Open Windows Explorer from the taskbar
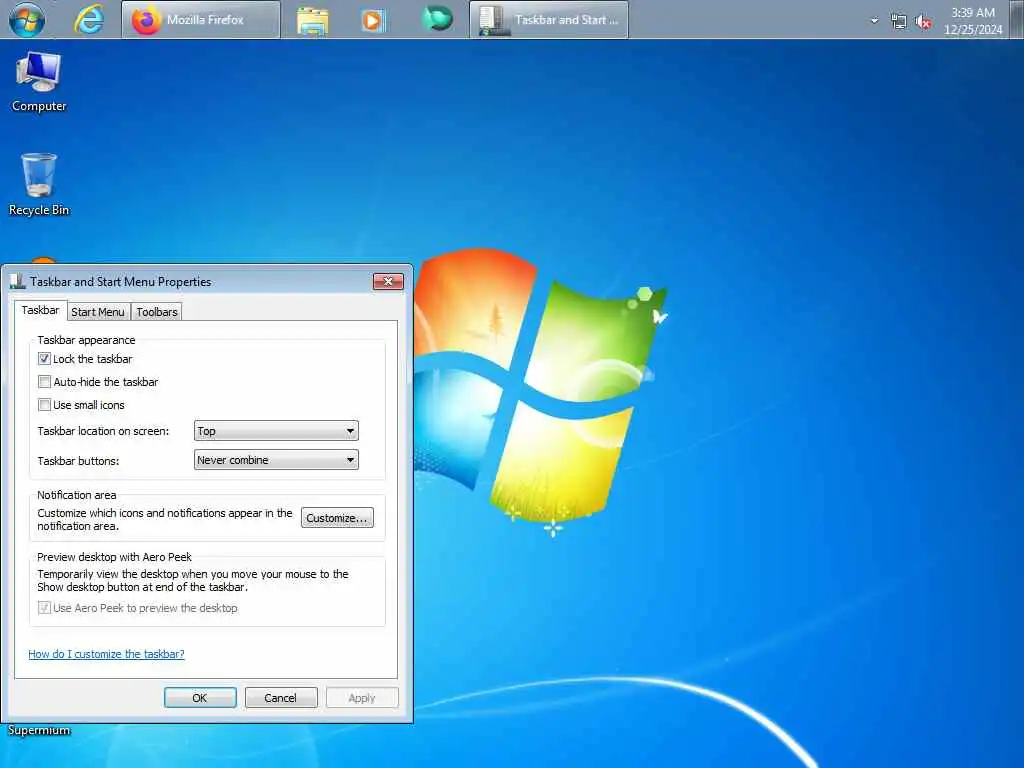Viewport: 1024px width, 768px height. pos(313,20)
